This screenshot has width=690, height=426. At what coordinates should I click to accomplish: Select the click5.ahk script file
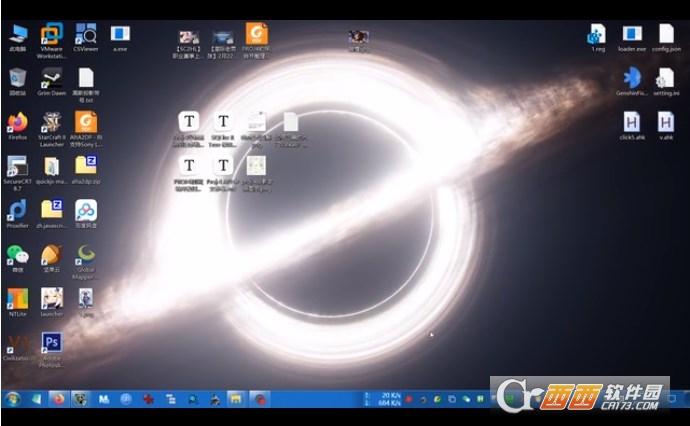632,126
